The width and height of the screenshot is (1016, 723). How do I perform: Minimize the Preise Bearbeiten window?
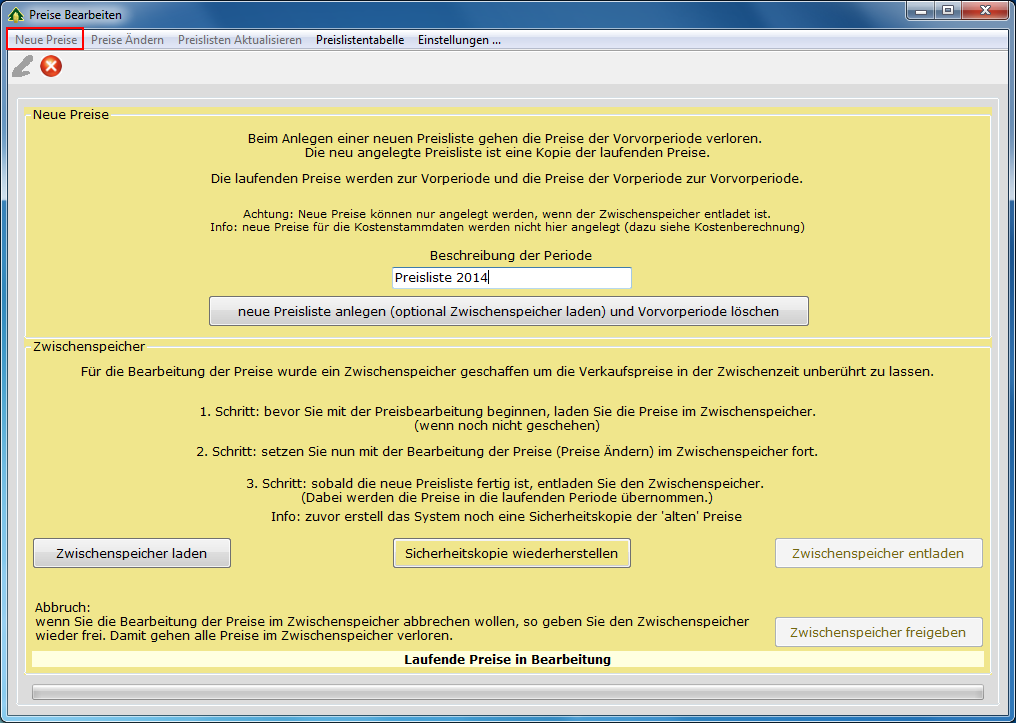[x=921, y=11]
